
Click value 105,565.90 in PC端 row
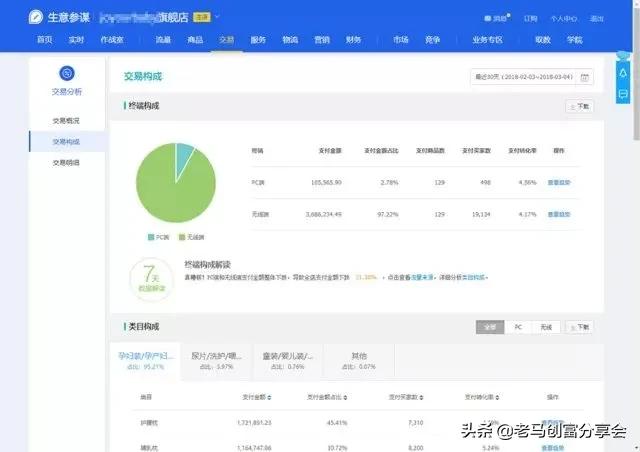pos(326,183)
